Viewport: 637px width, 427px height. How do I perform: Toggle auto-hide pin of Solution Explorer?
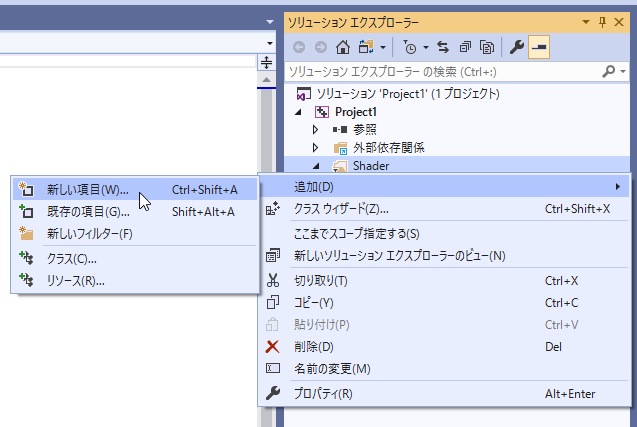point(602,22)
